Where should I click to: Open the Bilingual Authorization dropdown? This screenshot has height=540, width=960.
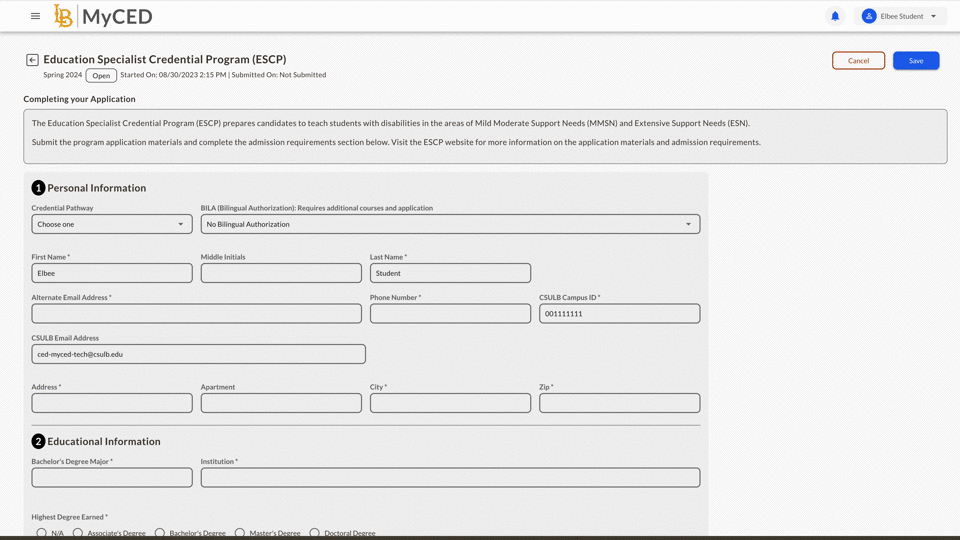pos(451,224)
